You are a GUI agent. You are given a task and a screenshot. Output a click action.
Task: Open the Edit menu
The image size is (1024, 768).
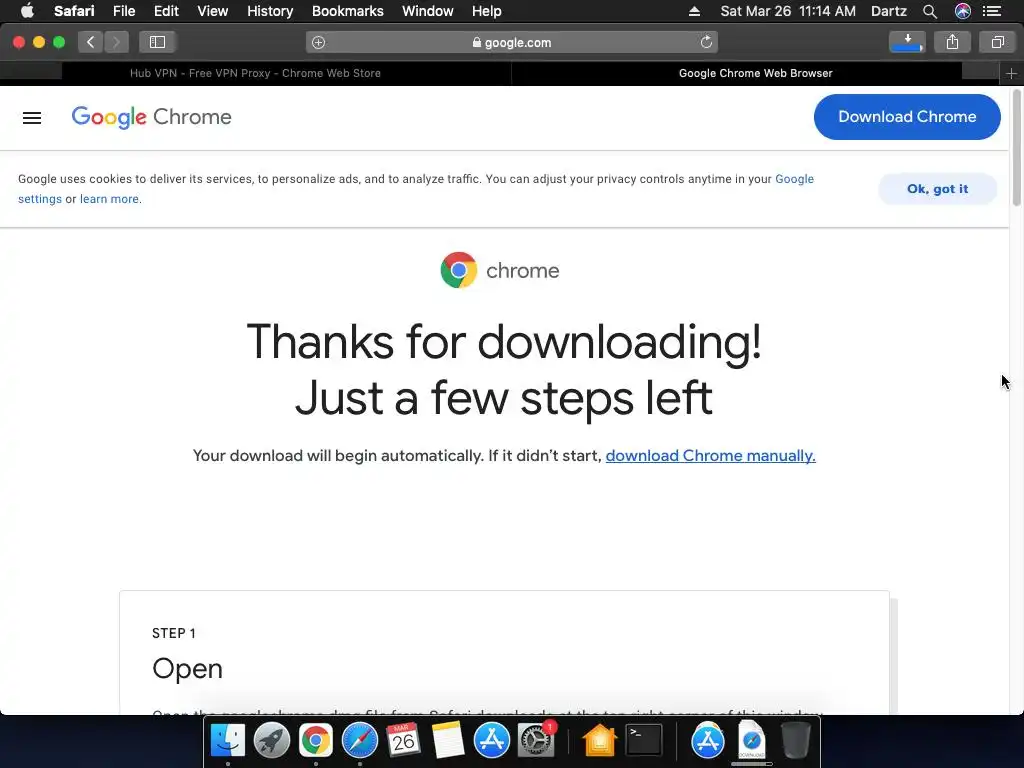pyautogui.click(x=166, y=11)
